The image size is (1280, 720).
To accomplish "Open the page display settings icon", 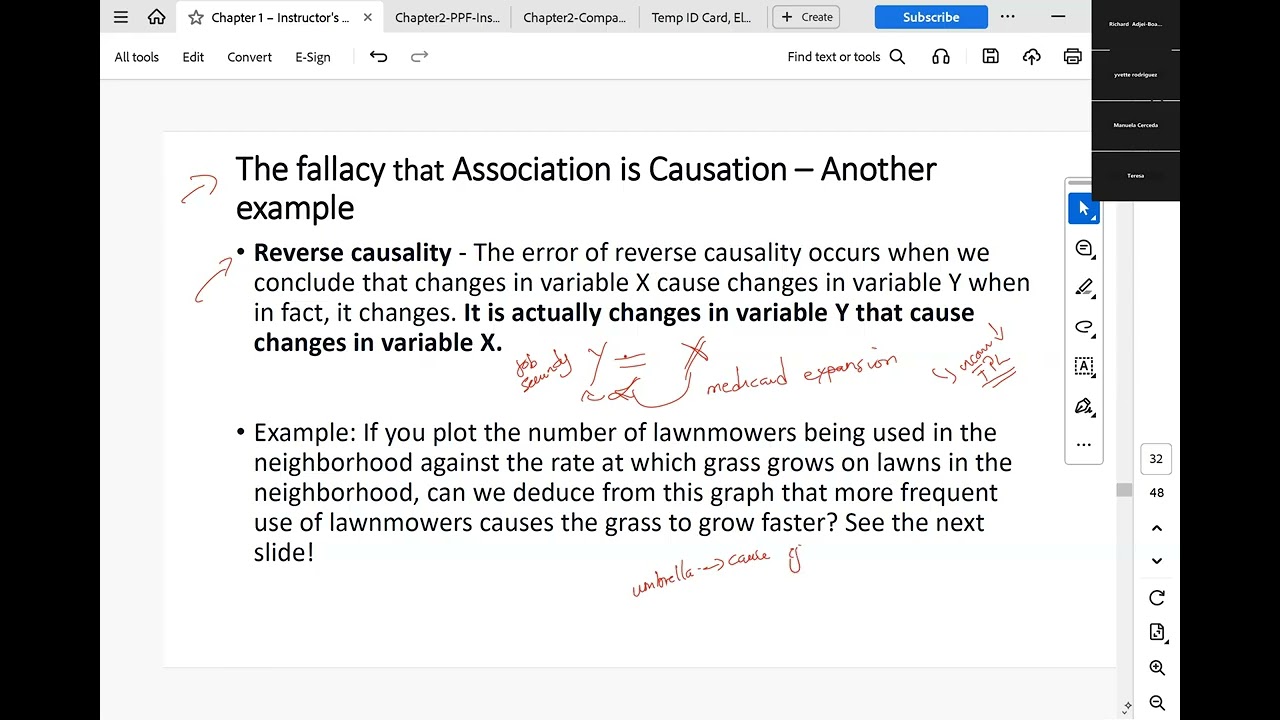I will point(1157,633).
